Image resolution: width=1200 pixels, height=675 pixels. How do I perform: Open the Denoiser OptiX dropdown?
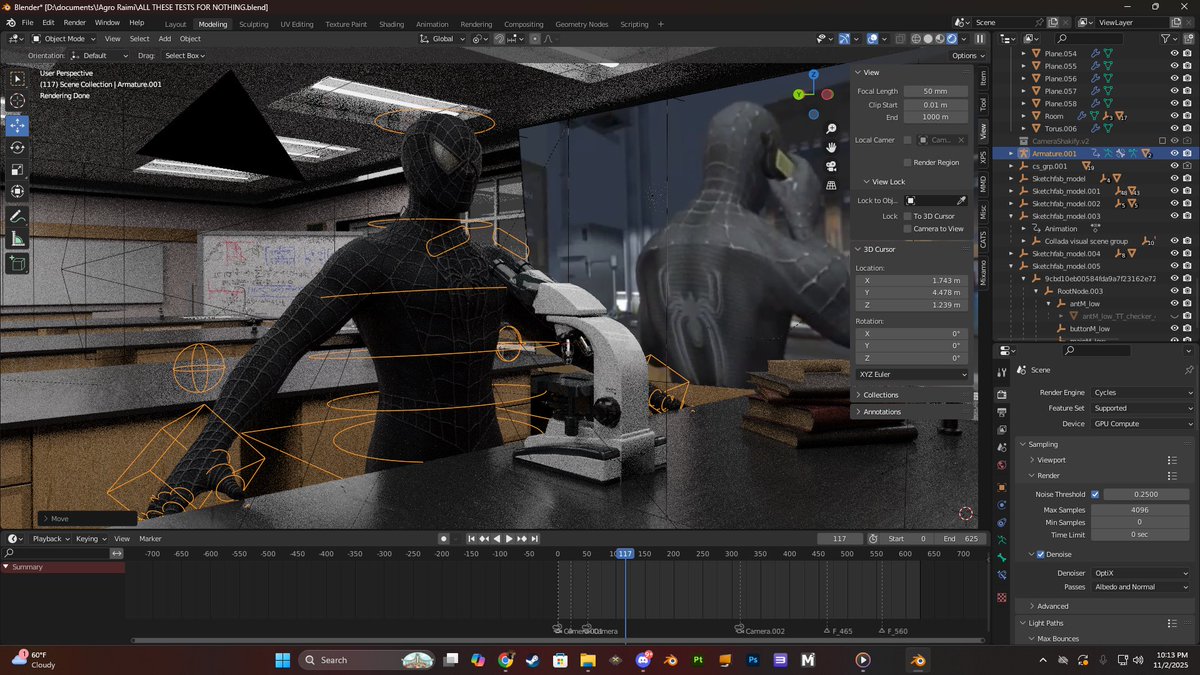coord(1142,573)
